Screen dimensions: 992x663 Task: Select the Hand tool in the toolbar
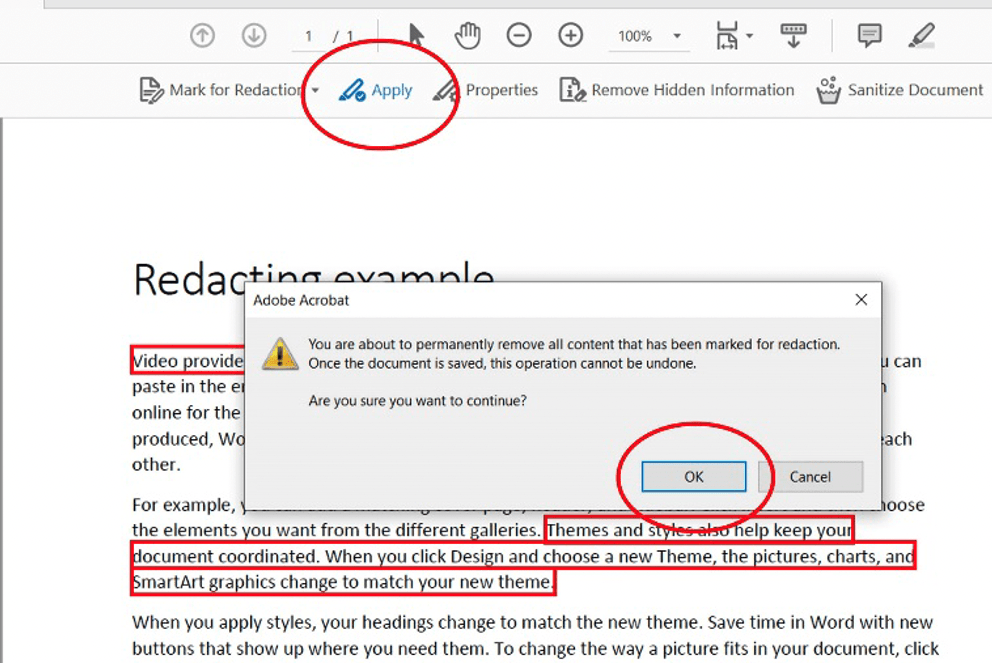click(x=466, y=35)
